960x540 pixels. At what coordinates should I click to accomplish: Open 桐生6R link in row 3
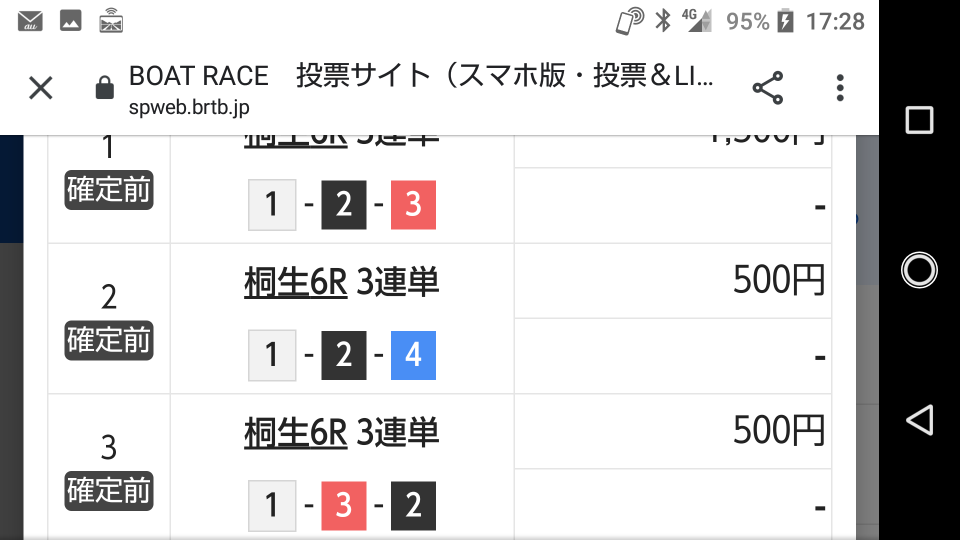(296, 432)
